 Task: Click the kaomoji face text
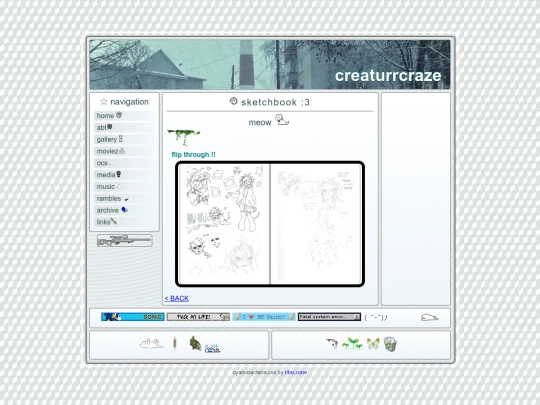pyautogui.click(x=376, y=317)
